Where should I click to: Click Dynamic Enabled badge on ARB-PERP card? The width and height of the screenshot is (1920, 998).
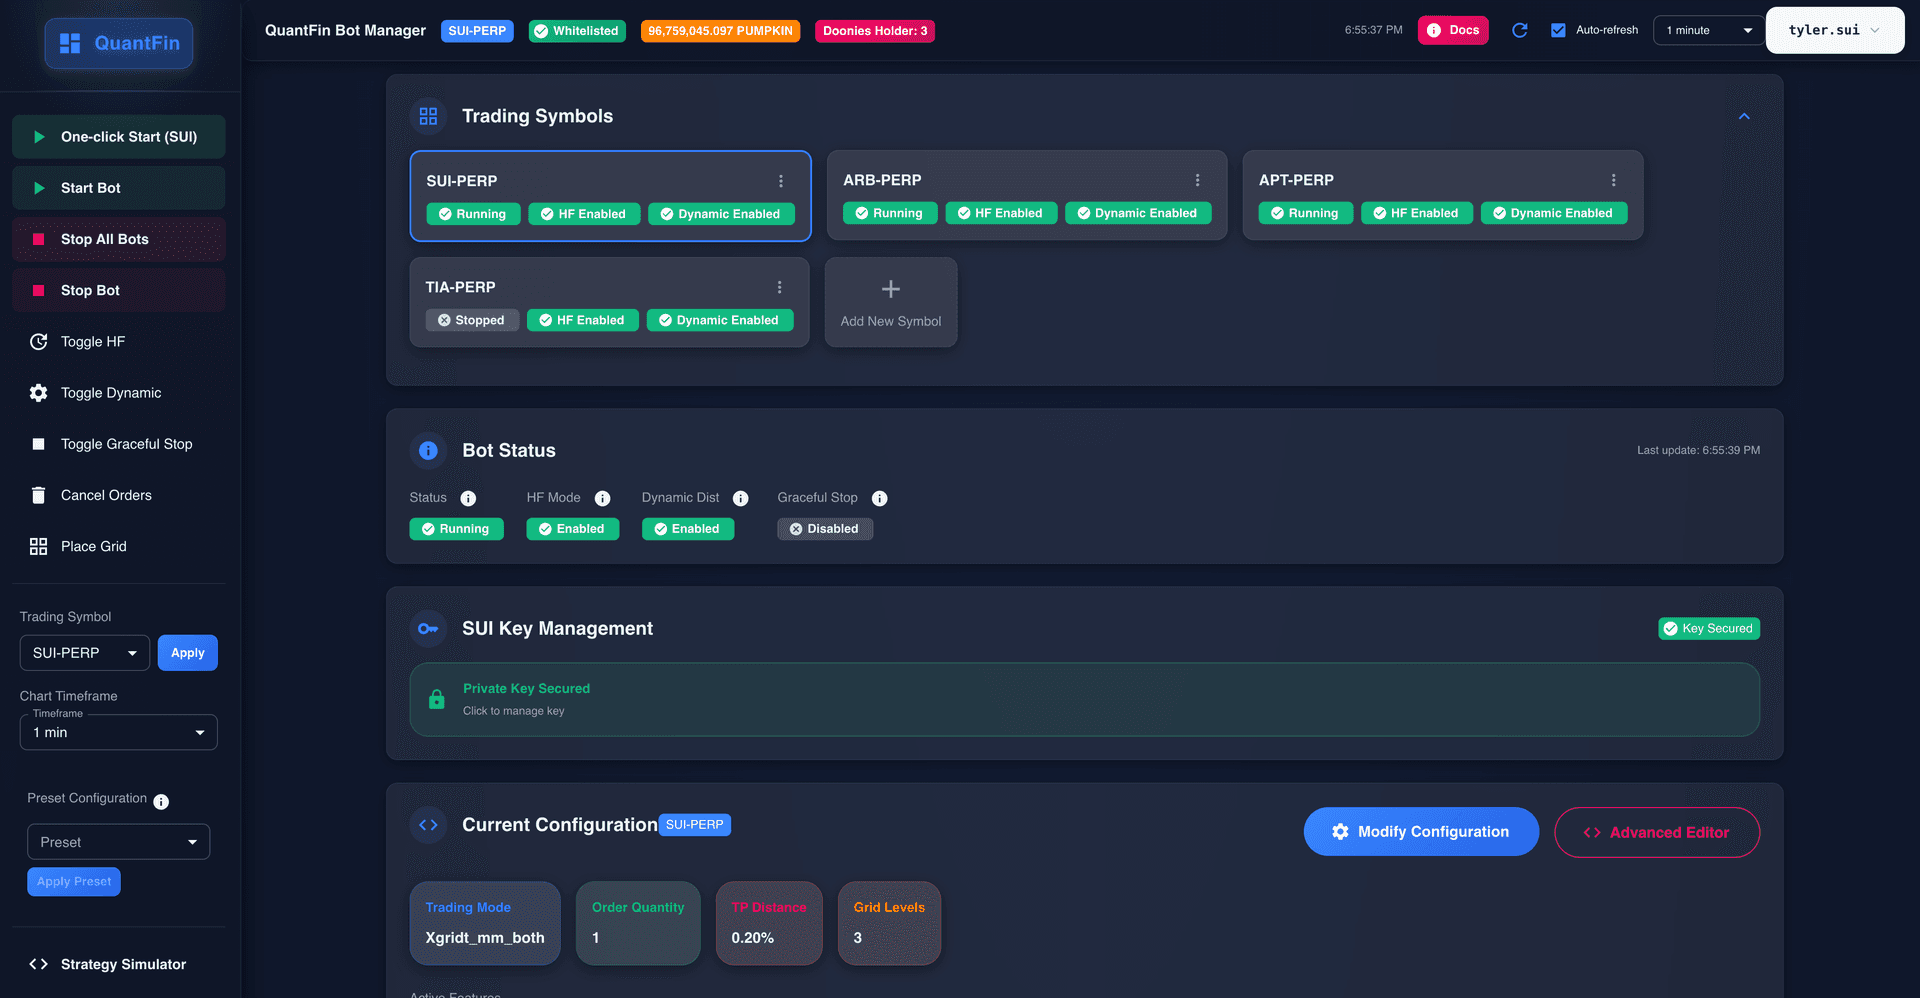[1138, 213]
